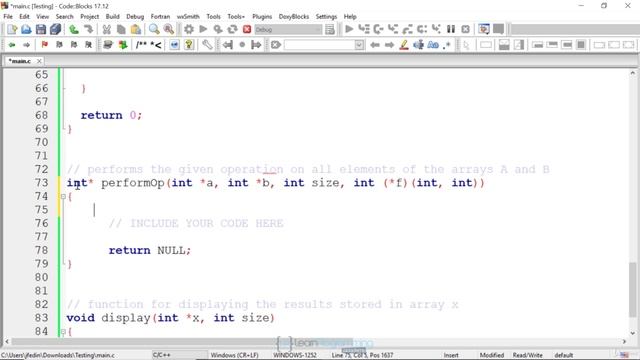Open the wxSmith menu
640x360 pixels.
point(188,17)
